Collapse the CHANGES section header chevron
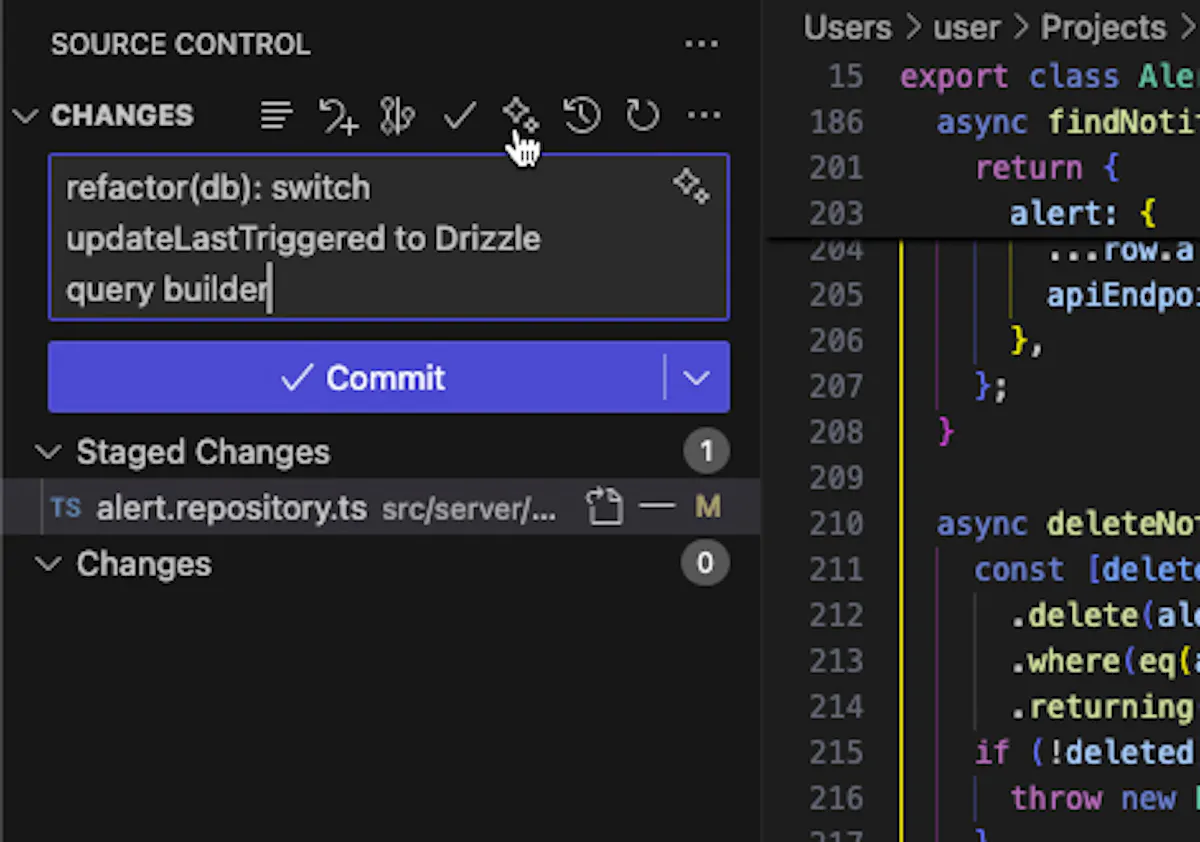Viewport: 1200px width, 842px height. click(25, 116)
